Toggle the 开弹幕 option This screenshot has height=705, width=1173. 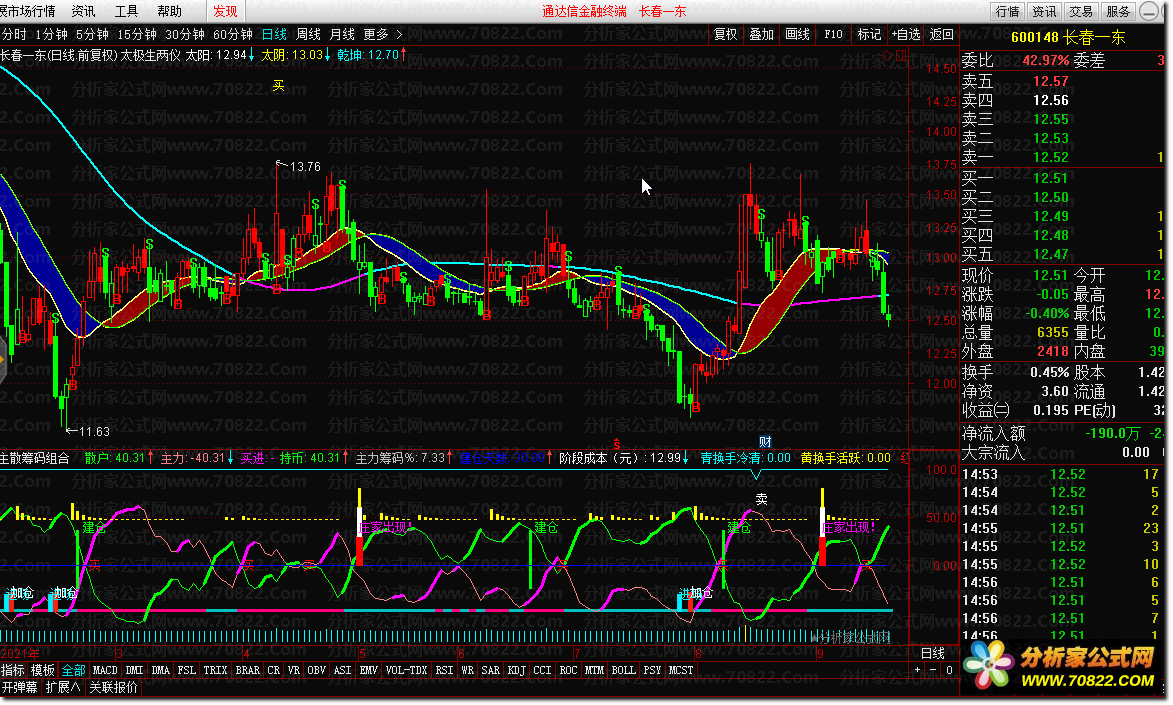click(19, 687)
